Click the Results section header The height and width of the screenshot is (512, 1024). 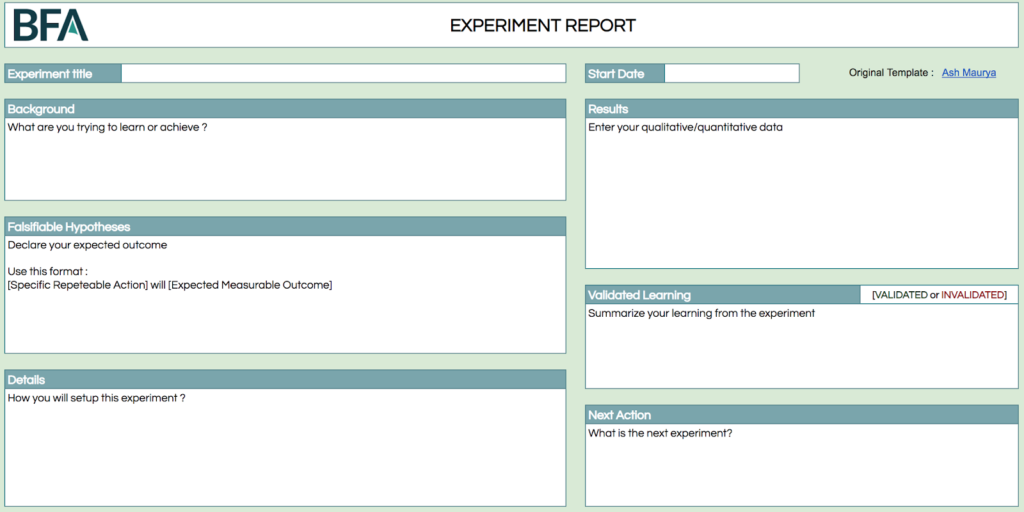pyautogui.click(x=801, y=109)
